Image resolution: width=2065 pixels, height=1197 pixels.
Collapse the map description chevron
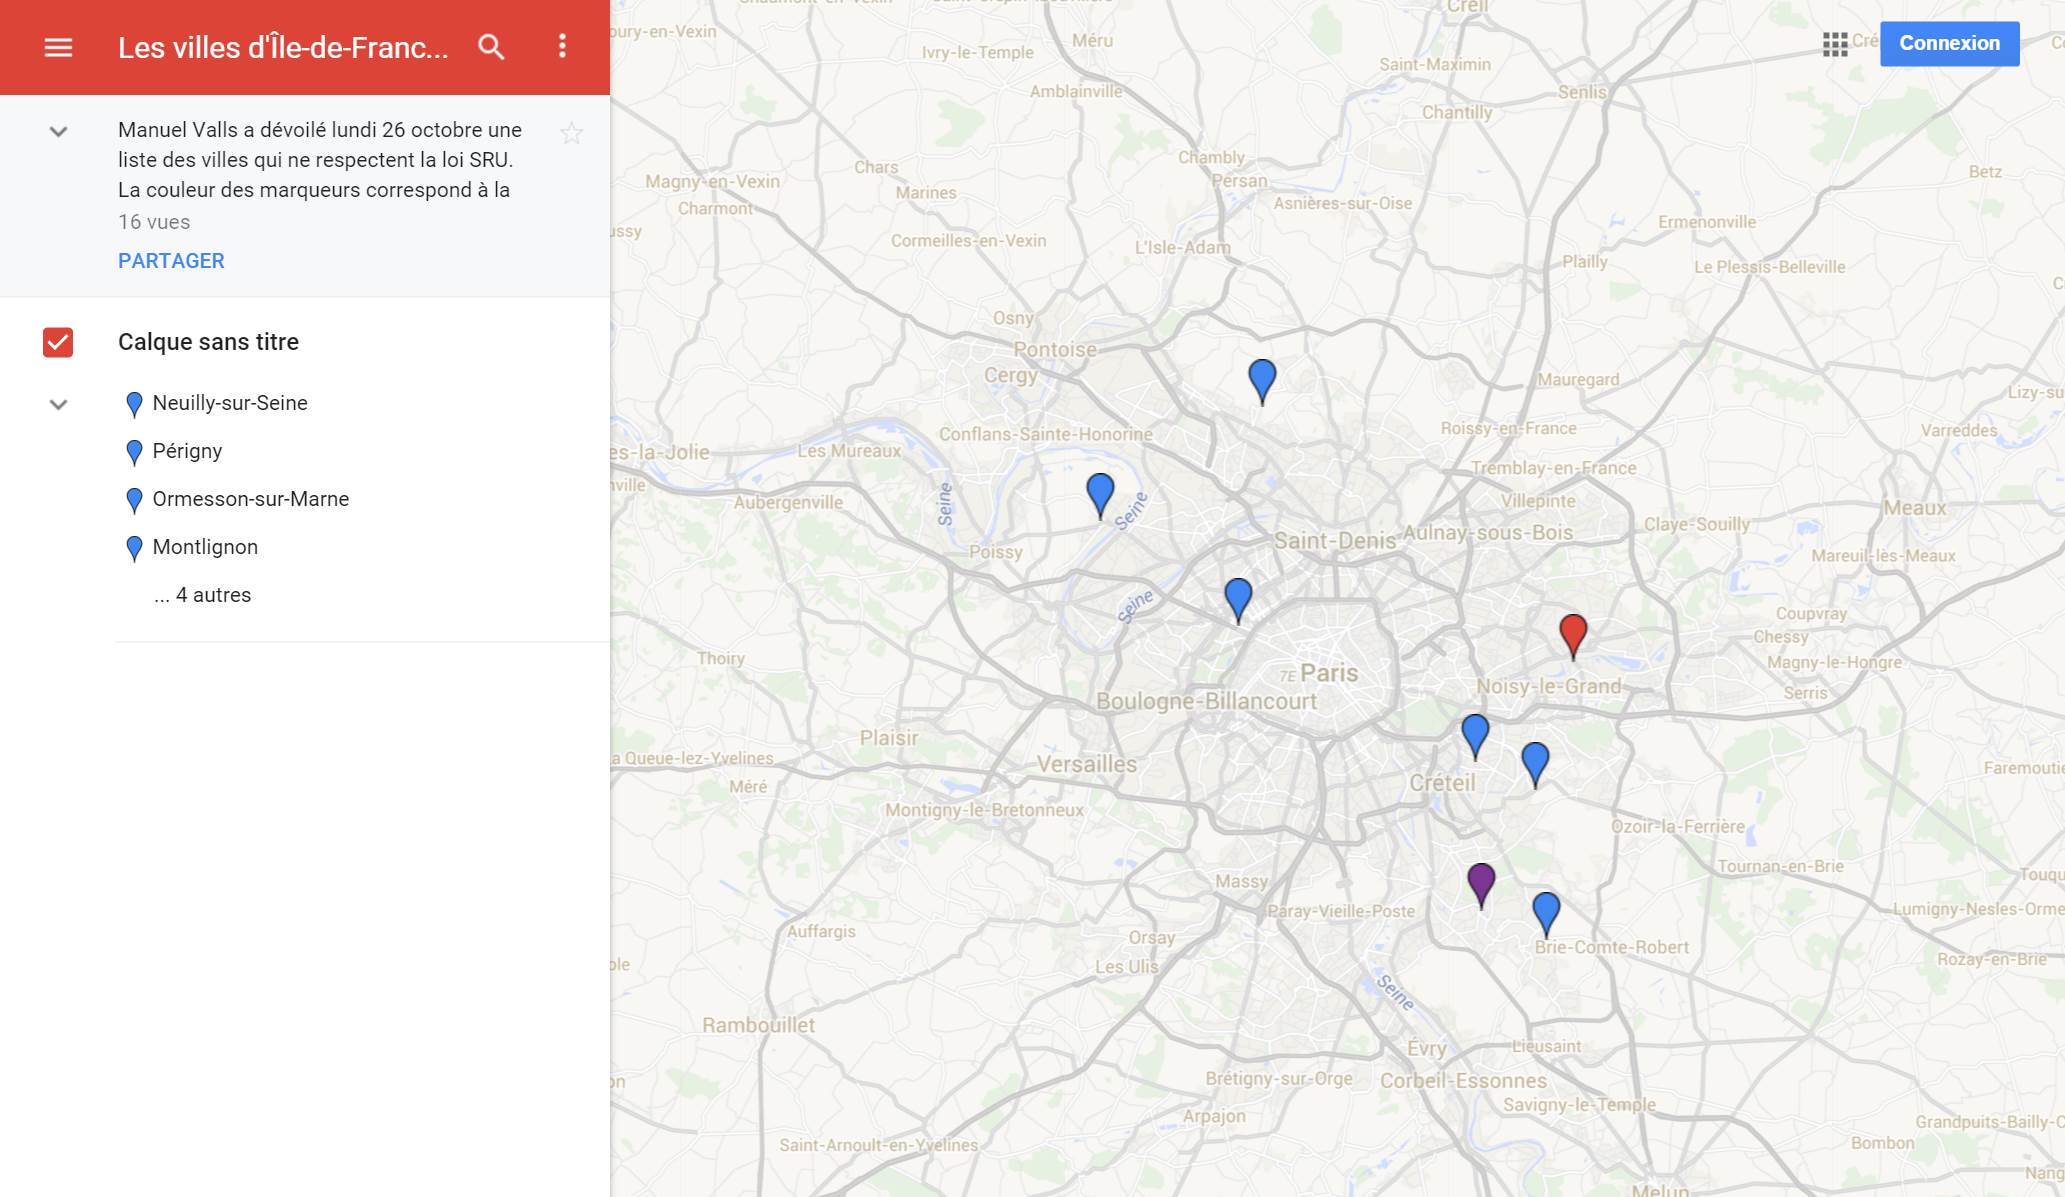pyautogui.click(x=58, y=132)
